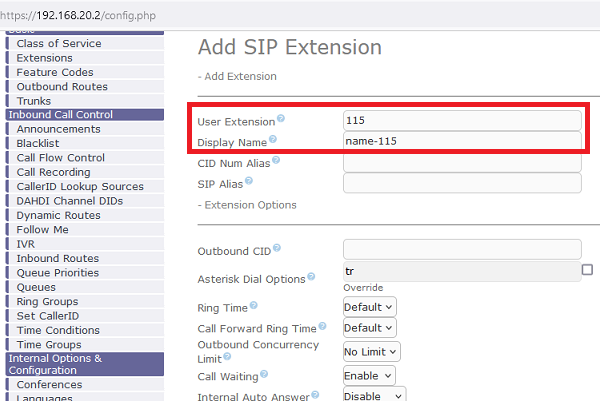Click help icon beside Display Name
Viewport: 600px width, 401px height.
[273, 140]
